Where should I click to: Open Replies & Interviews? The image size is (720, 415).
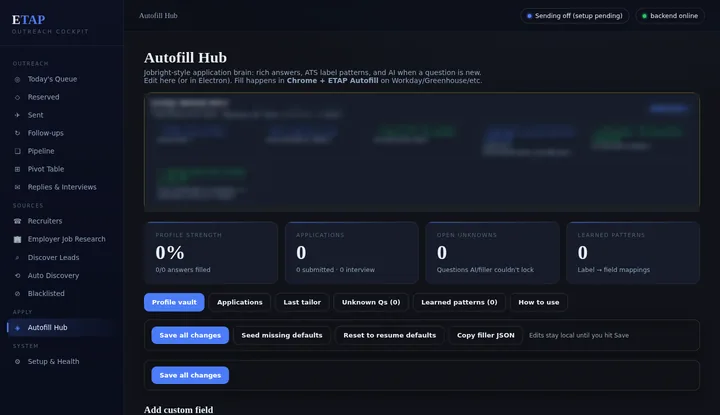coord(61,187)
